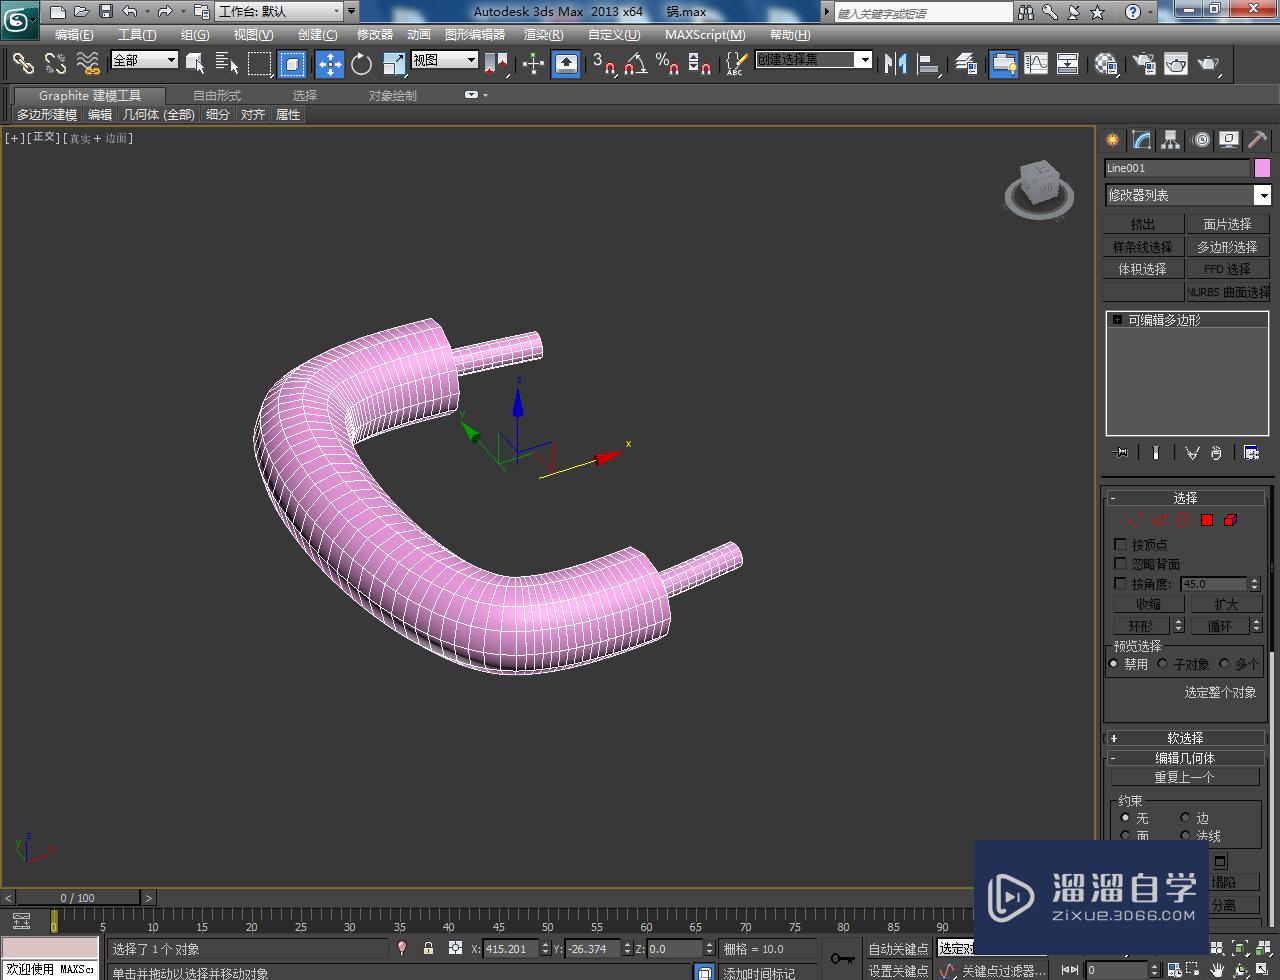Switch to the 对象绘制 ribbon tab
Image resolution: width=1280 pixels, height=980 pixels.
pos(392,95)
